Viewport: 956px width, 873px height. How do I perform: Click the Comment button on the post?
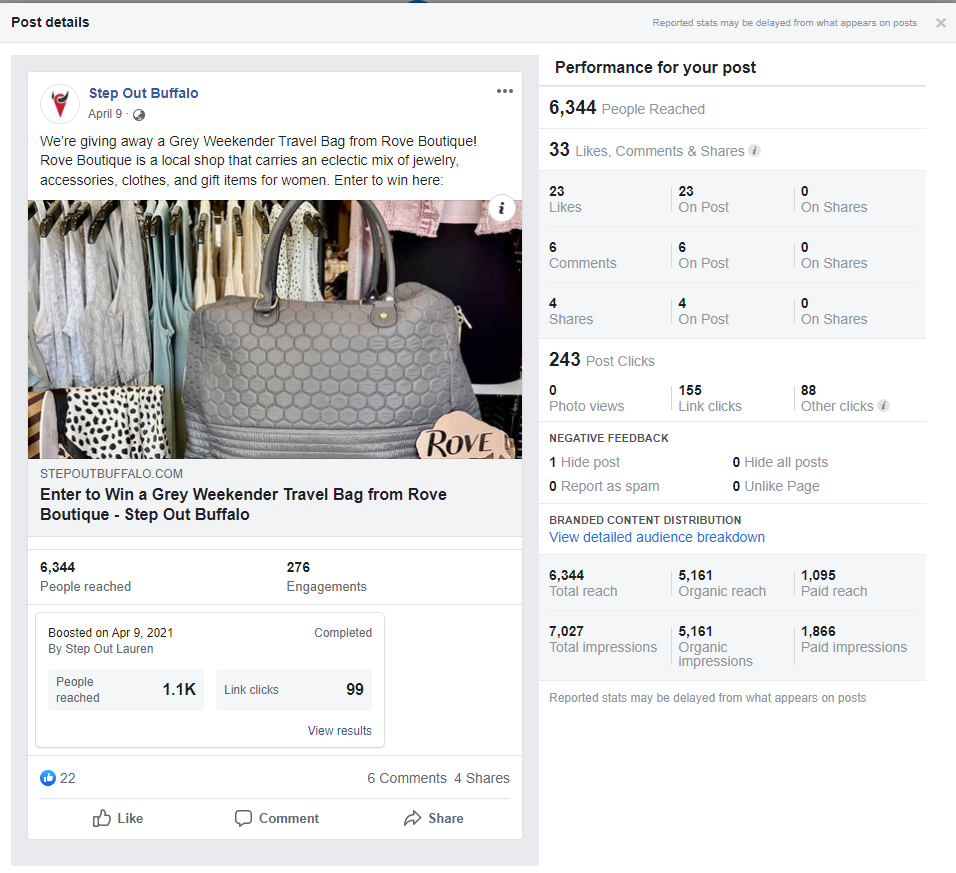[x=277, y=818]
